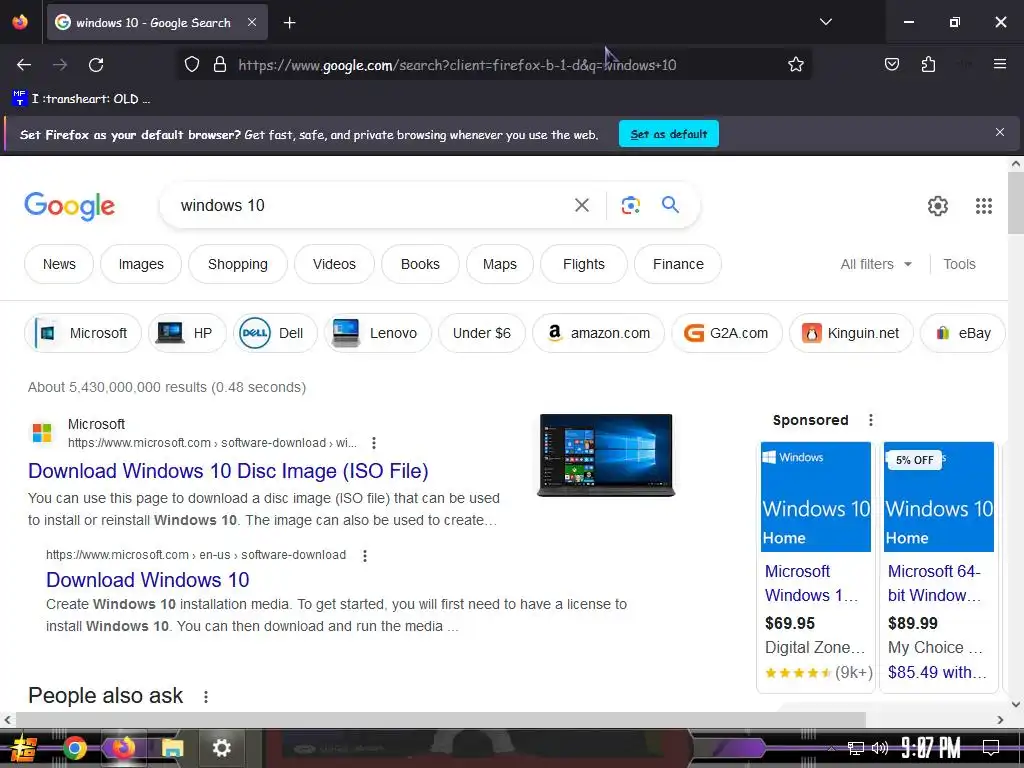Open the Extensions puzzle icon
1024x768 pixels.
click(x=928, y=64)
